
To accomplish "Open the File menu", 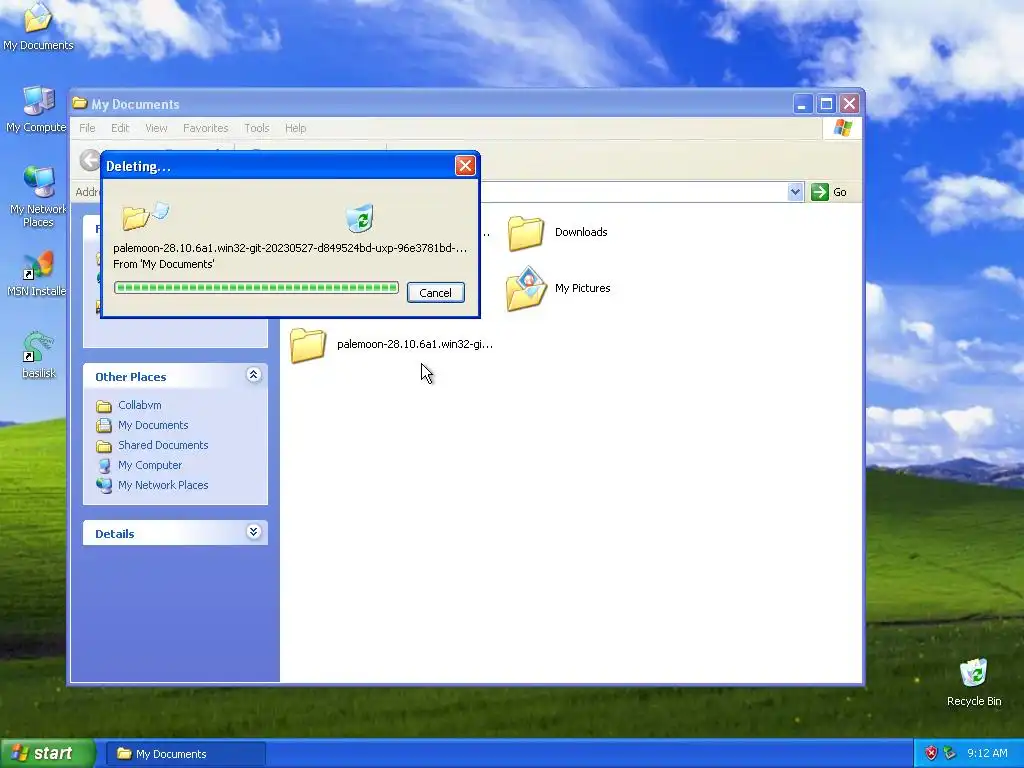I will point(88,128).
